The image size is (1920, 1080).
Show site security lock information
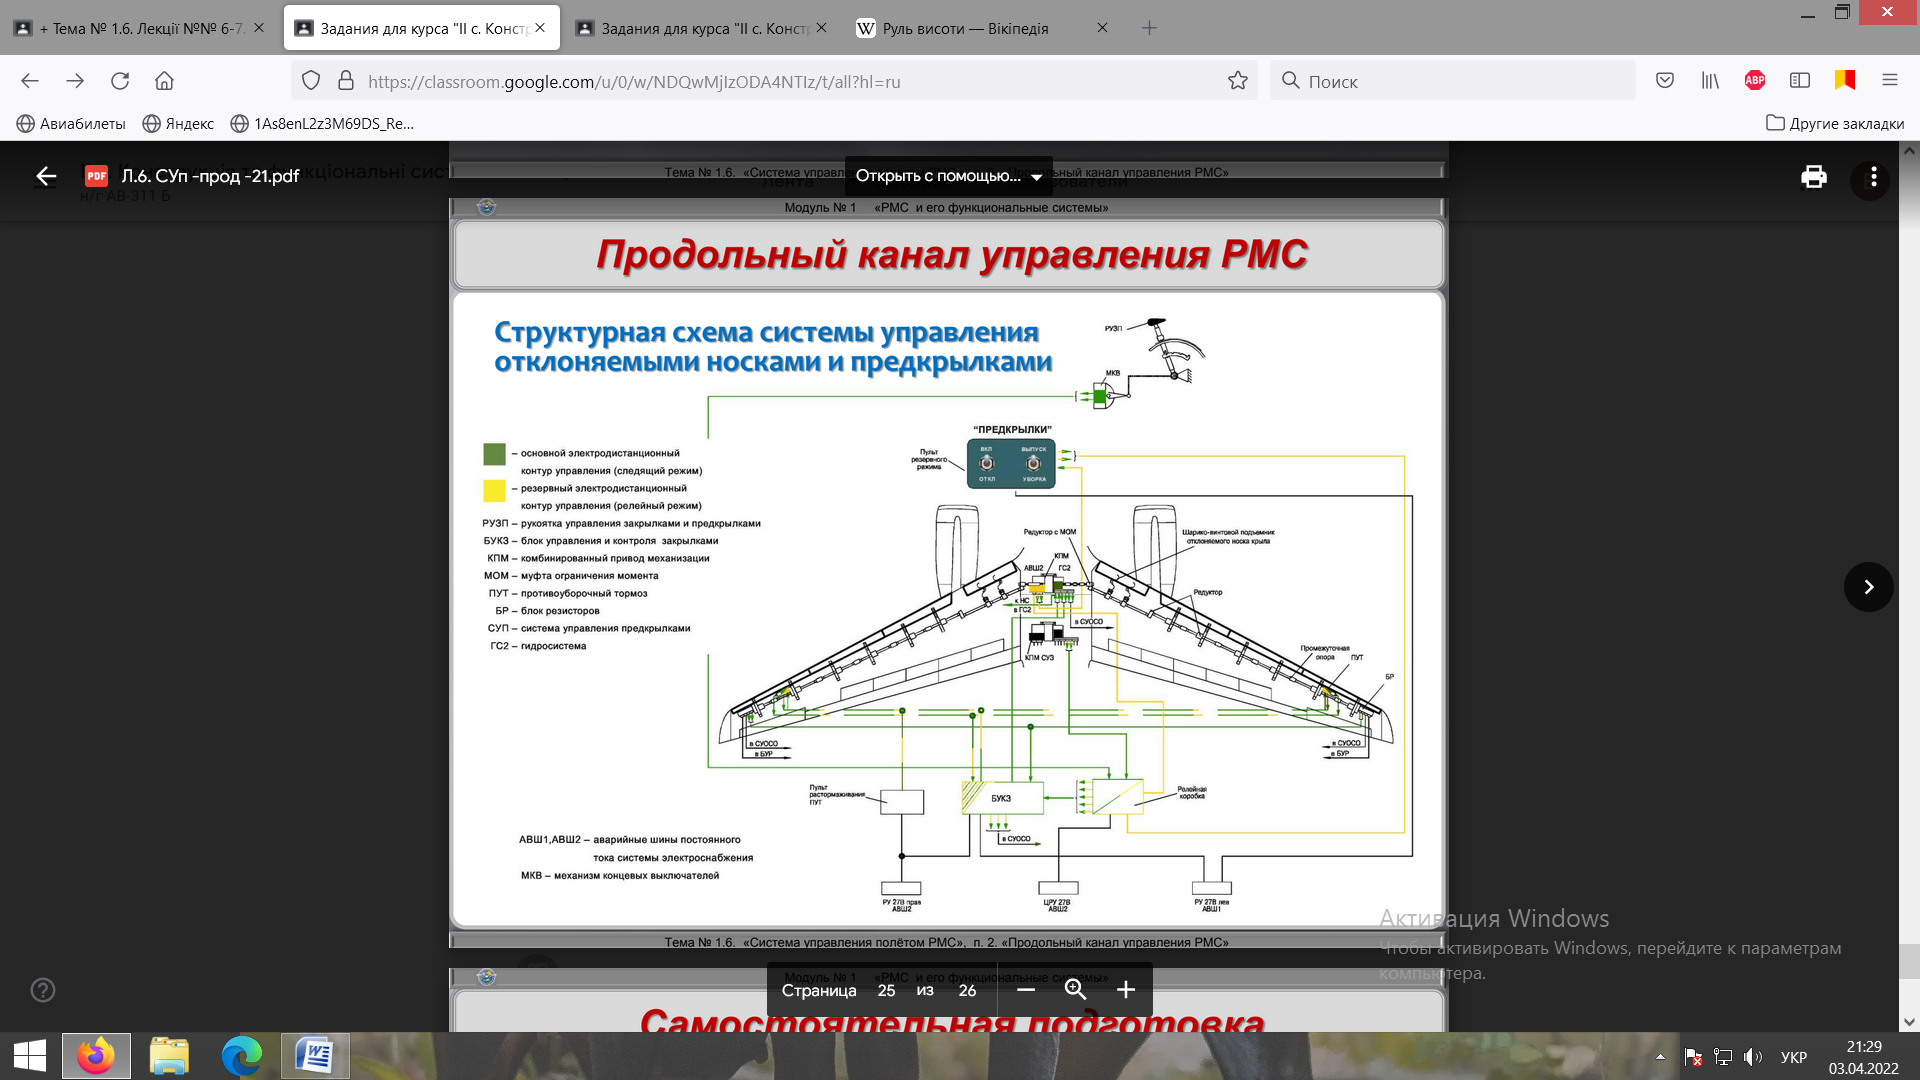[x=346, y=81]
